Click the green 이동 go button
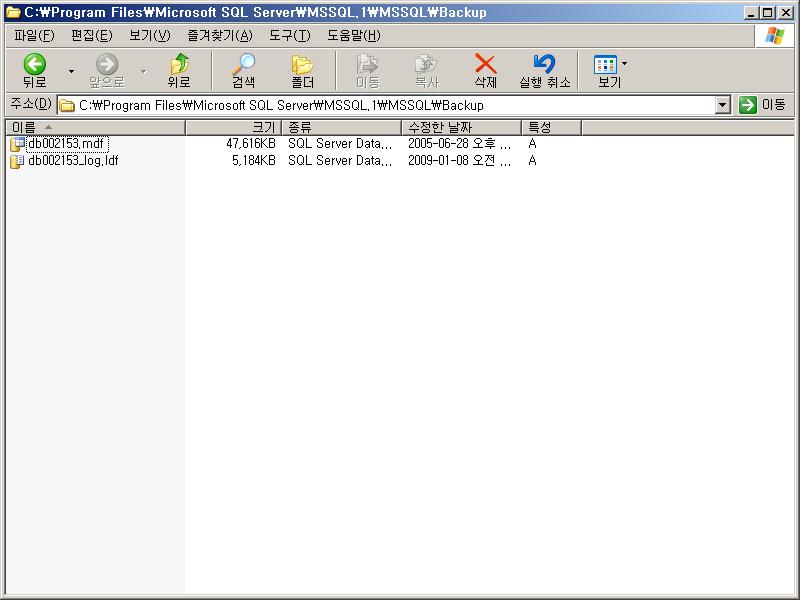This screenshot has width=800, height=600. [762, 105]
